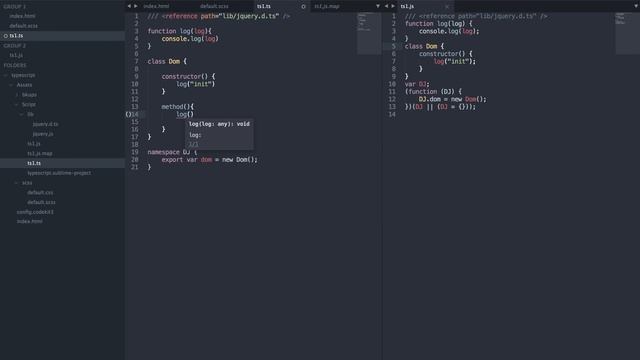Click the GROUP 1 sidebar header

tap(14, 7)
